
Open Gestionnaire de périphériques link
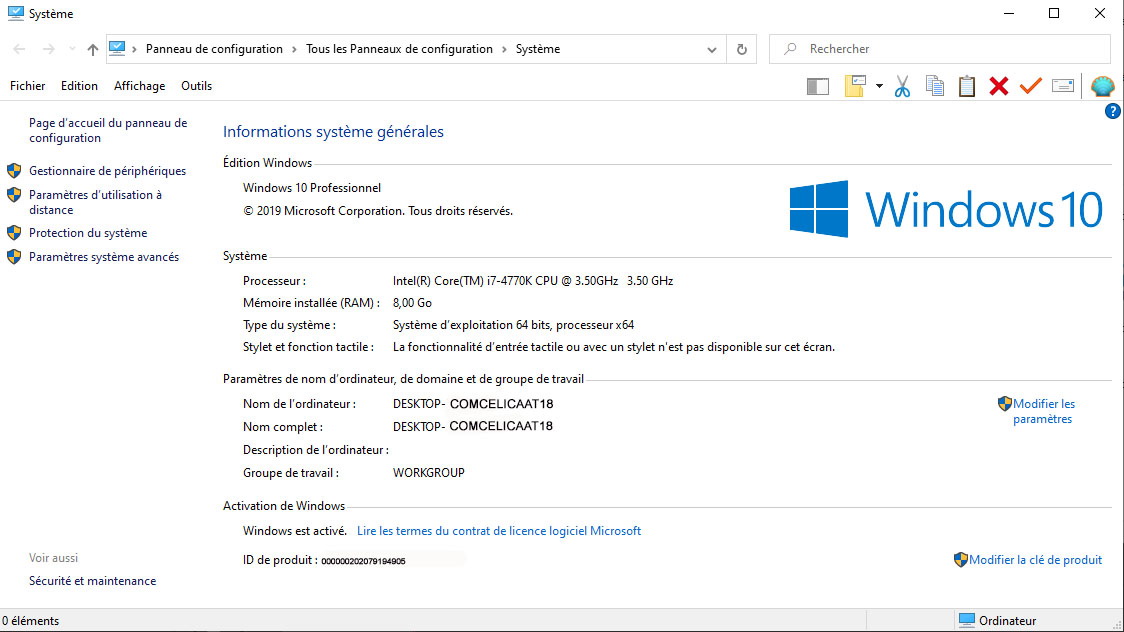[x=108, y=171]
